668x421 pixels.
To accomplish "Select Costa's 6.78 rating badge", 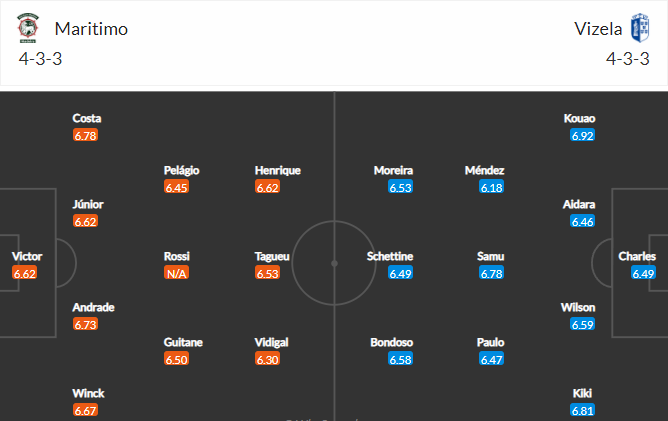I will point(85,136).
